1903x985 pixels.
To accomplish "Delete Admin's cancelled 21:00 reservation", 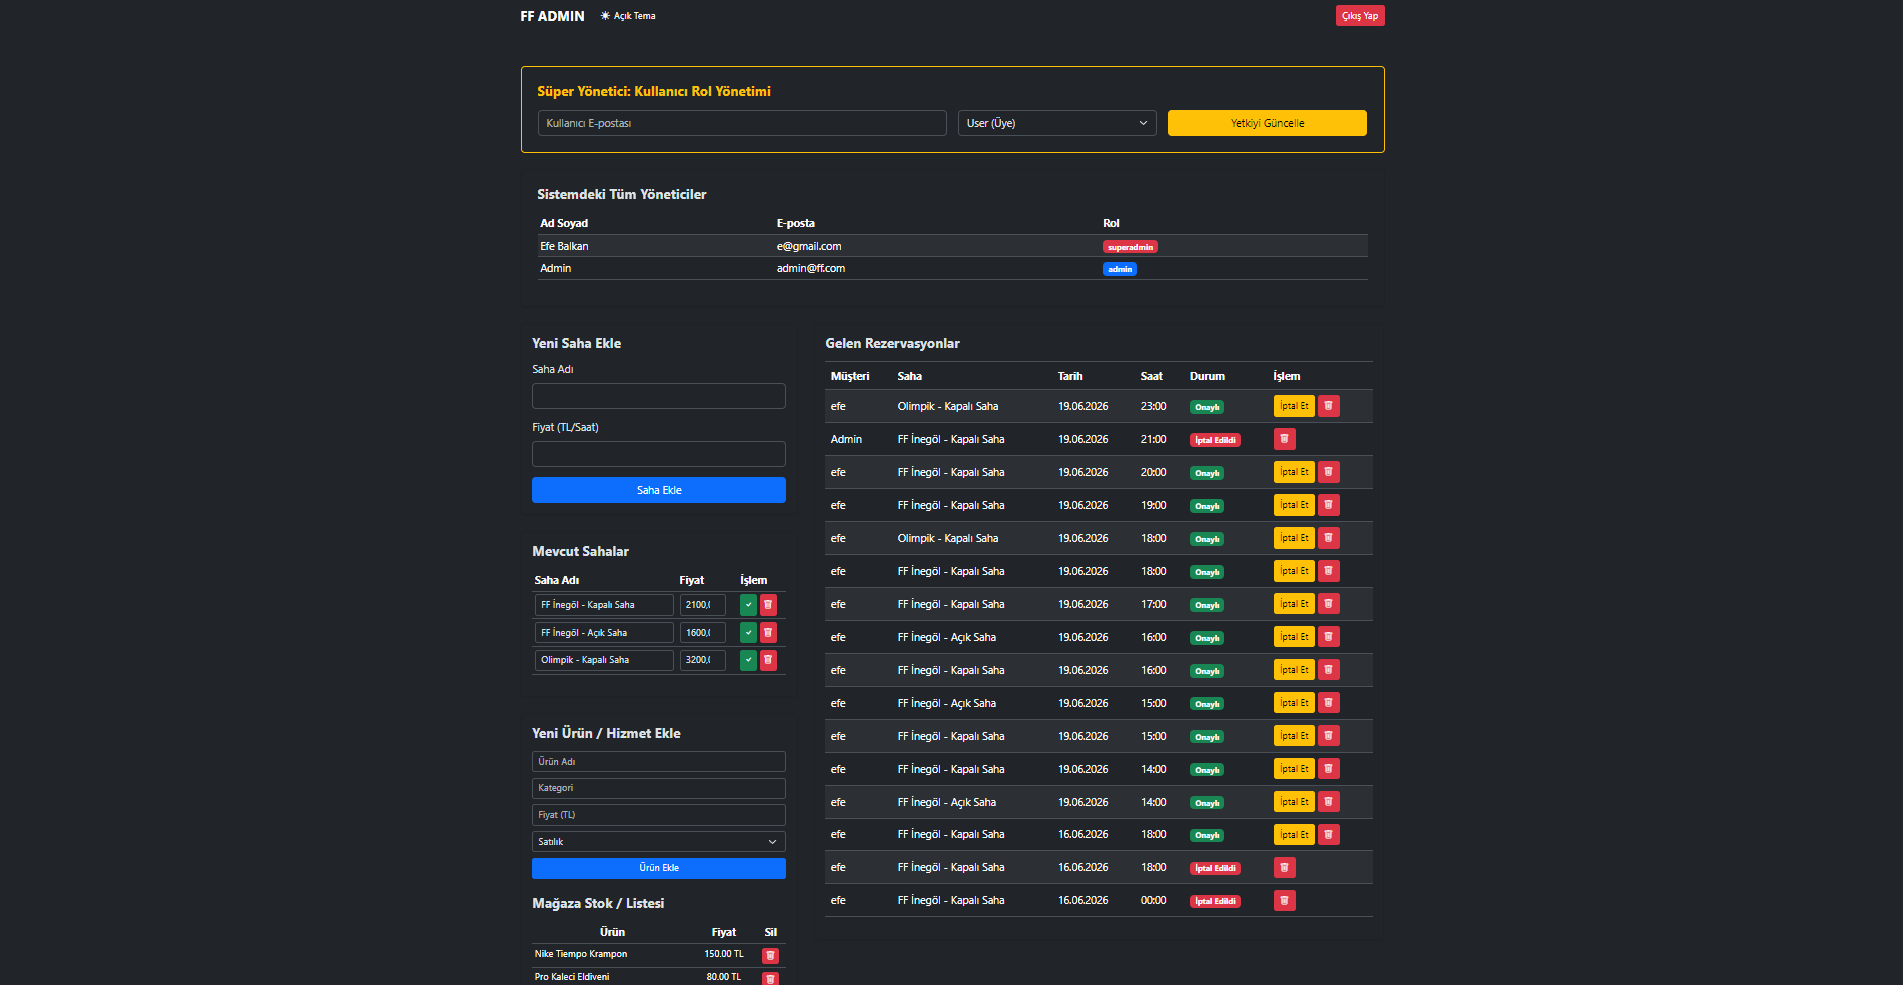I will click(1285, 439).
